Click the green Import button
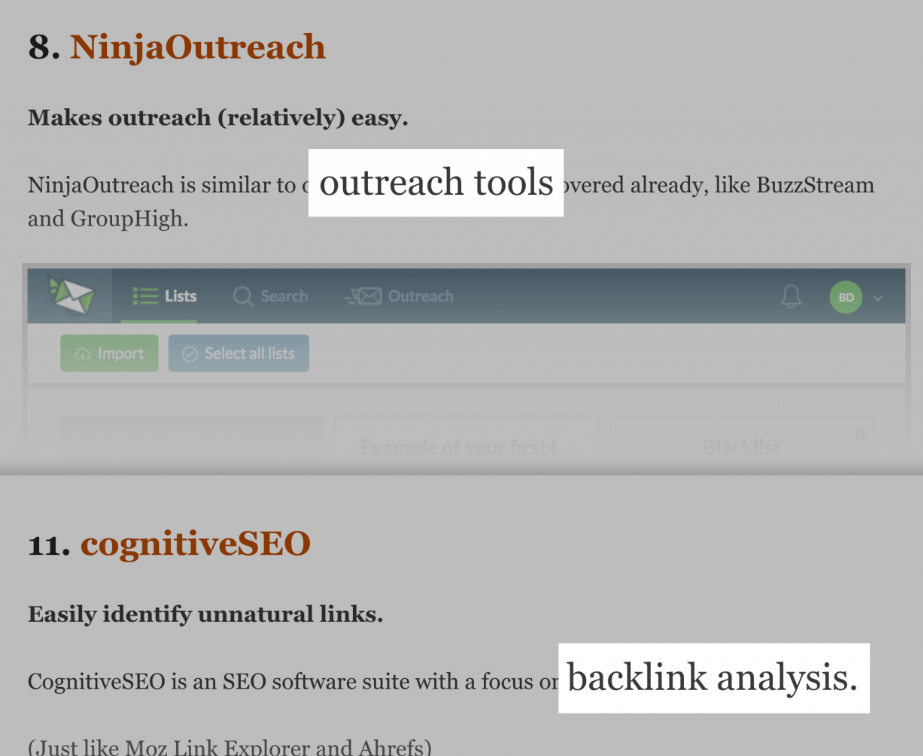The image size is (923, 756). click(x=109, y=353)
